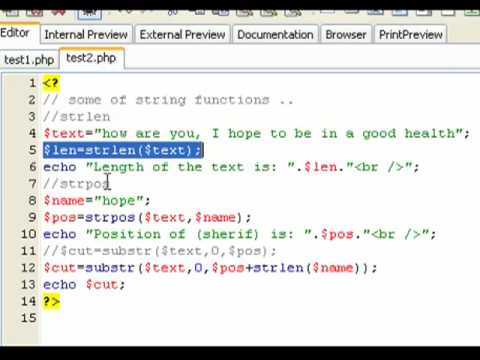The width and height of the screenshot is (480, 360).
Task: Click line number 10 in the gutter
Action: click(x=28, y=234)
